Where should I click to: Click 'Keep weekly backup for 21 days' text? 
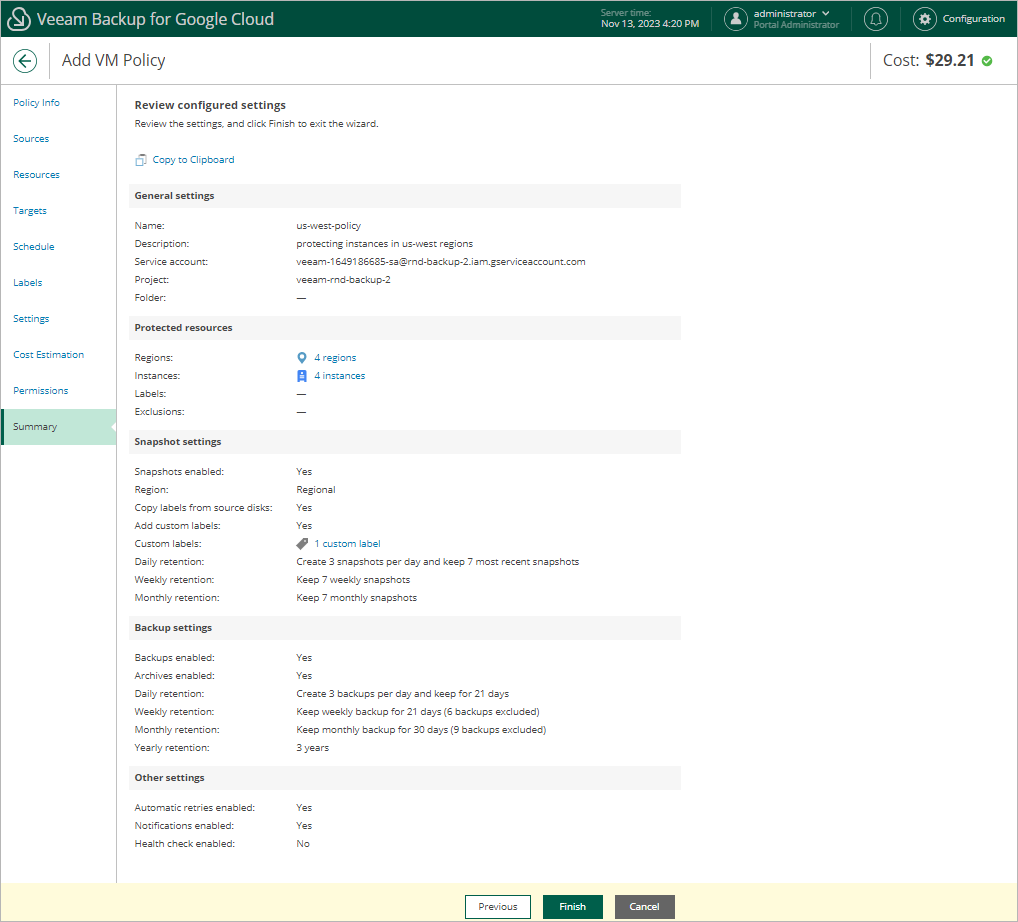coord(417,712)
